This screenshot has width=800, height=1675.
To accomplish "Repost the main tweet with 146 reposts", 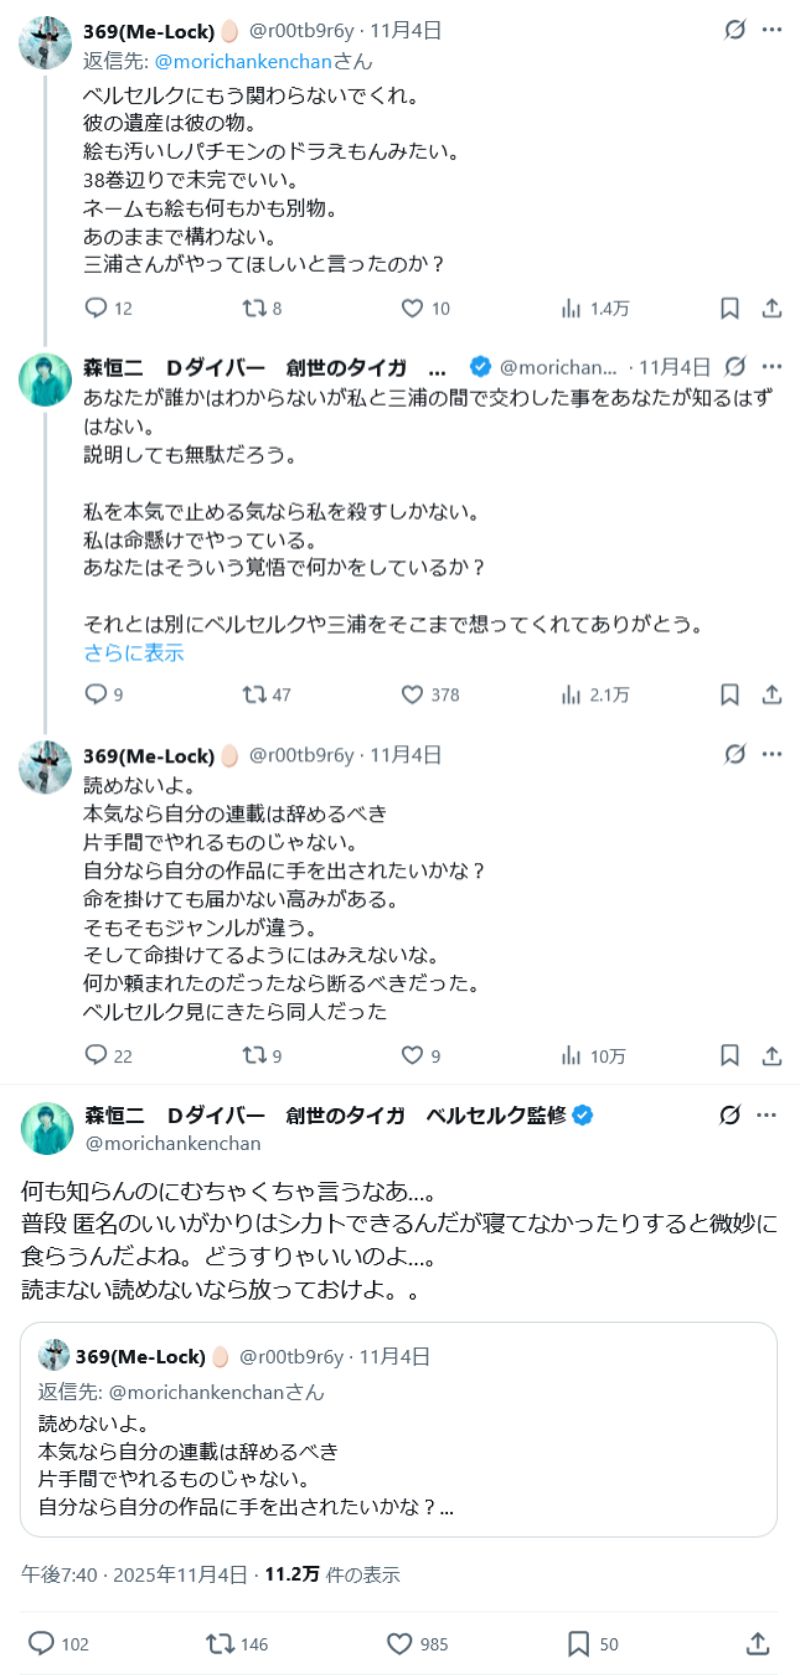I will coord(220,1644).
